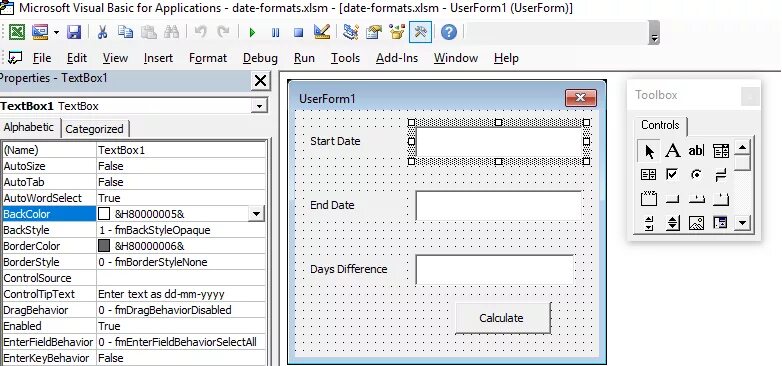Pick the Image control in Toolbox
The image size is (782, 366).
(x=696, y=223)
